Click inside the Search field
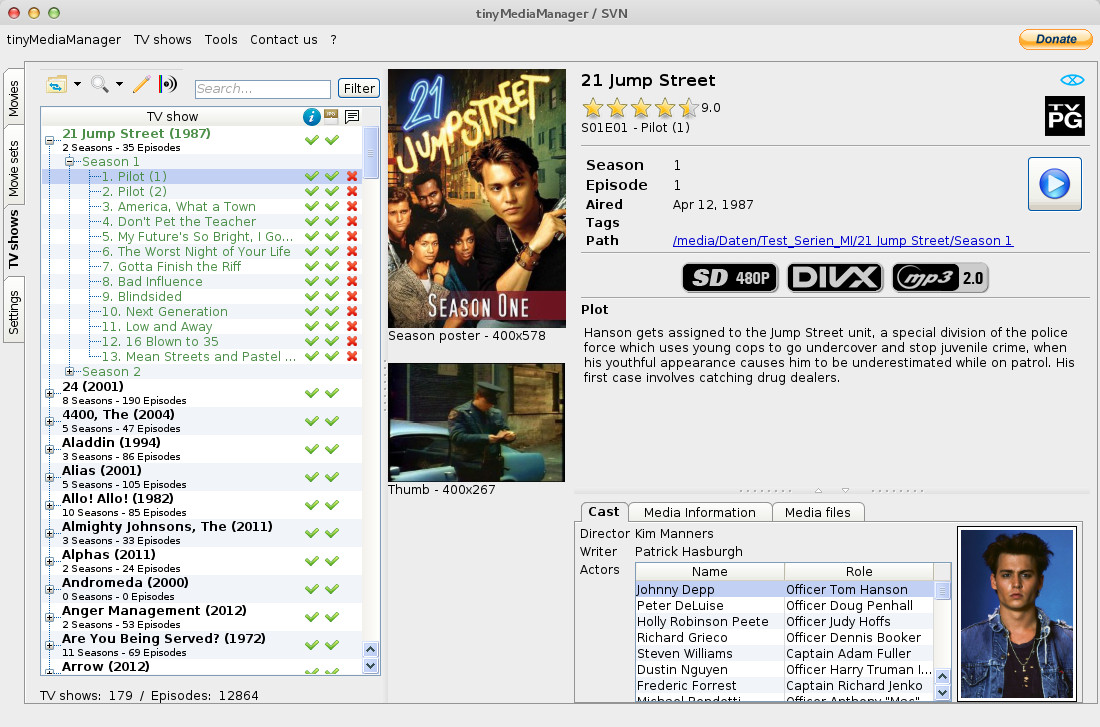This screenshot has height=727, width=1100. 262,89
